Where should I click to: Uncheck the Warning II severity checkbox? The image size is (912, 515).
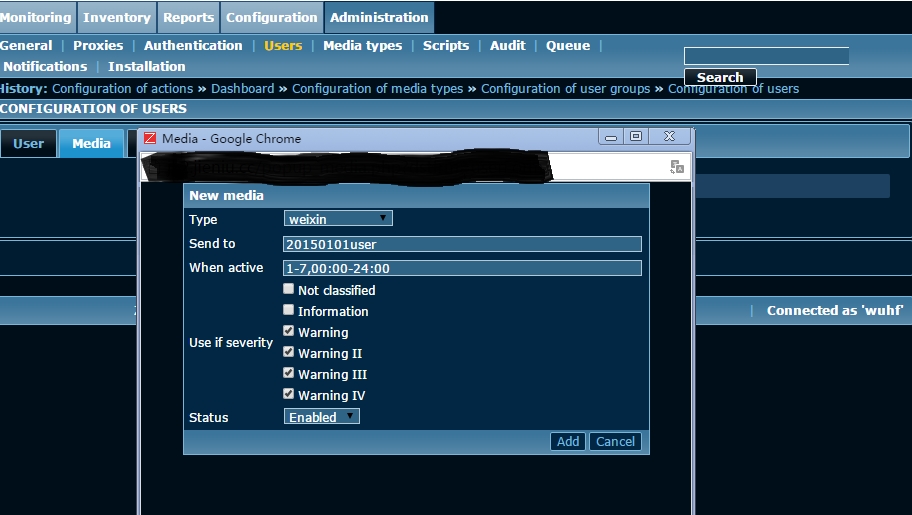[x=288, y=351]
